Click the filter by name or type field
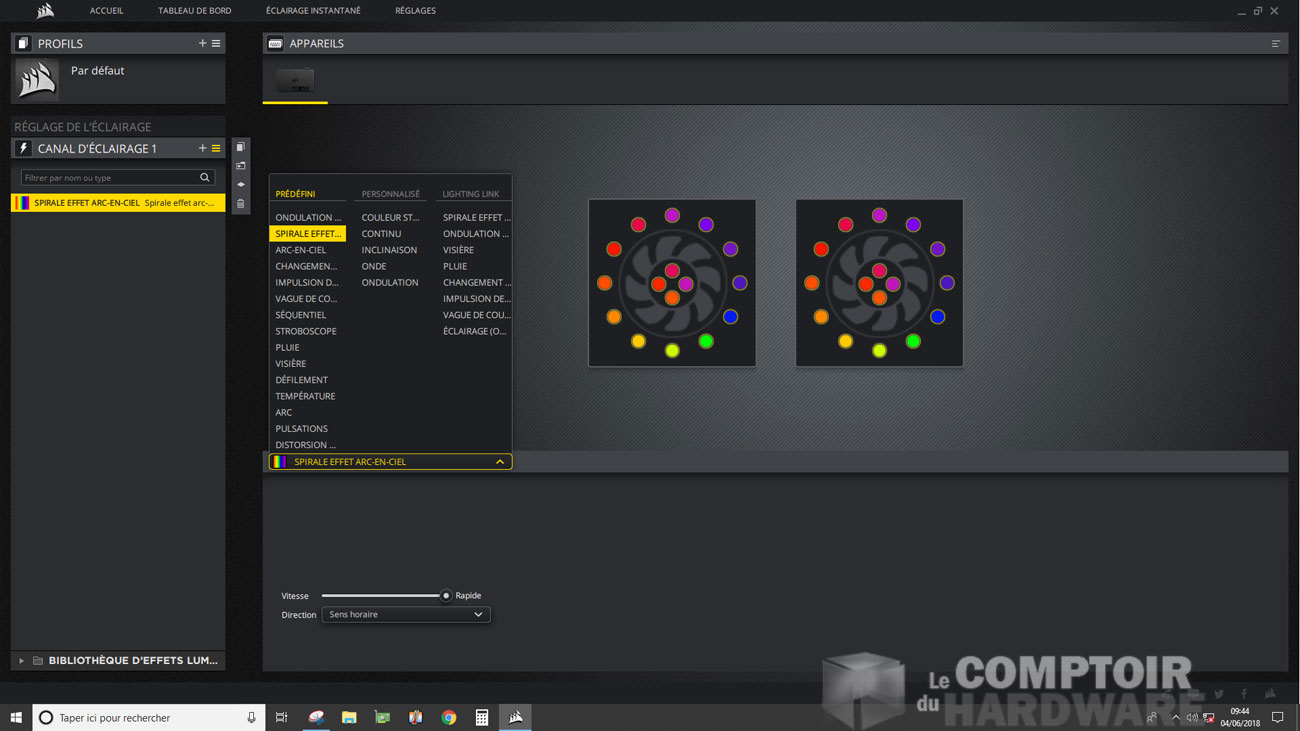 [x=108, y=178]
